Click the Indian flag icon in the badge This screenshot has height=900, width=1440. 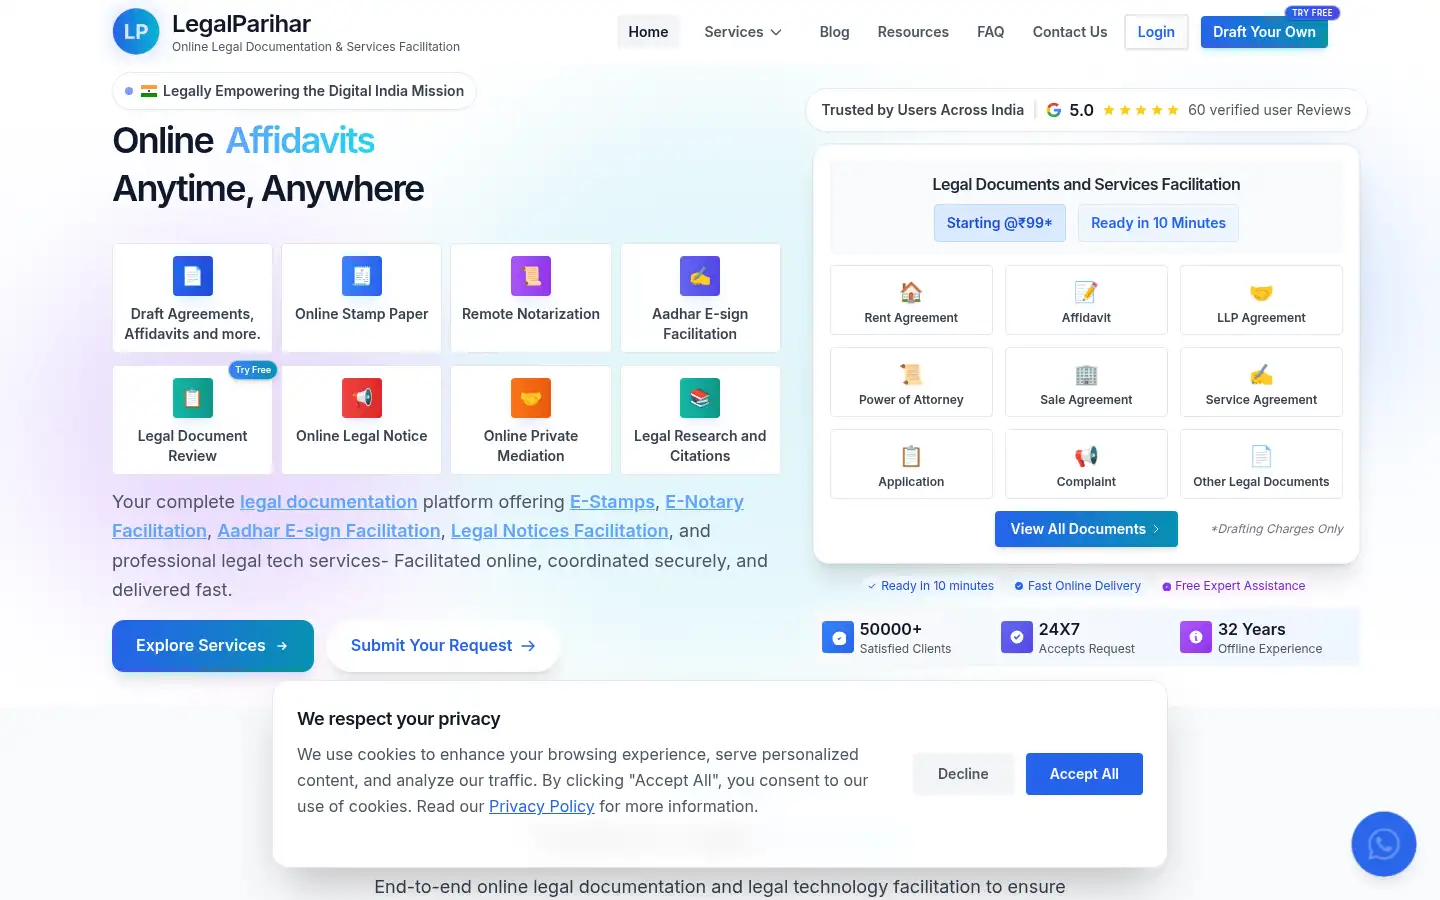point(149,91)
